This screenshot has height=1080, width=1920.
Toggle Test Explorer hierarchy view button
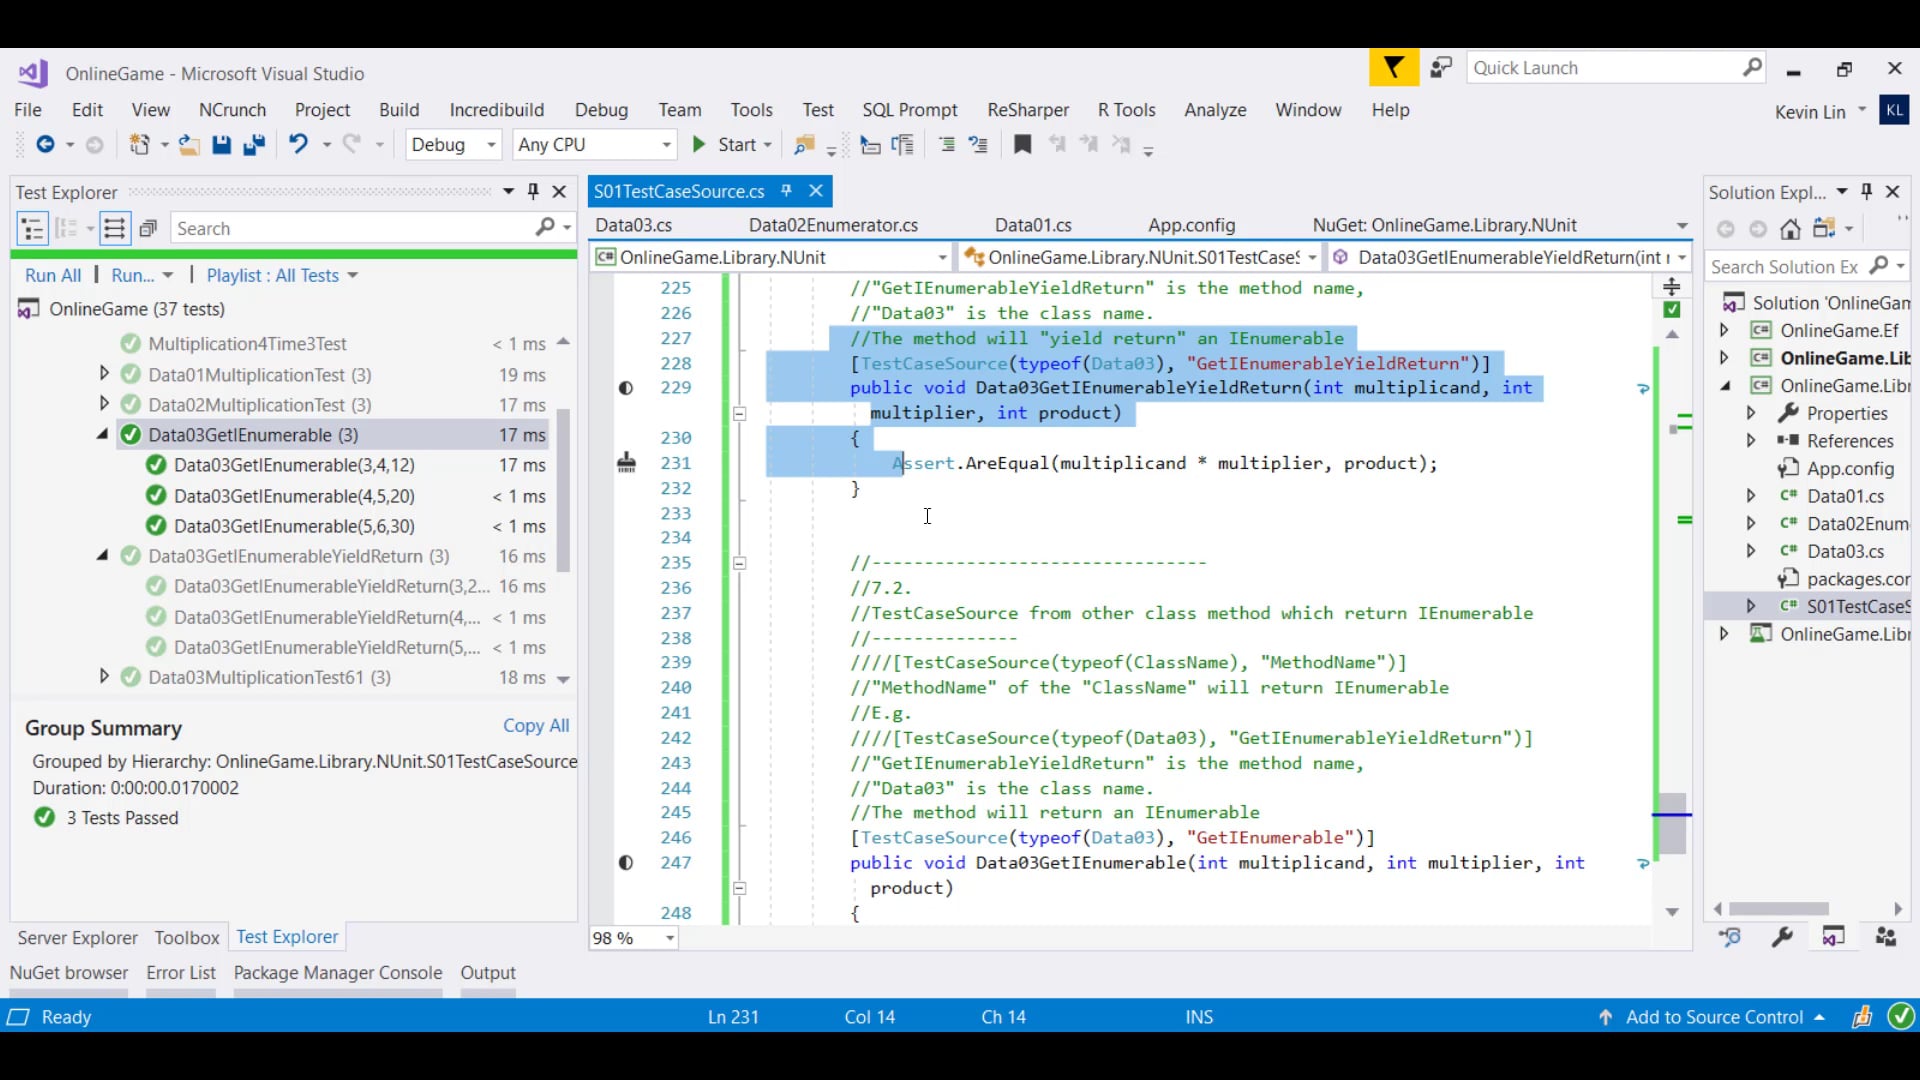(x=32, y=229)
